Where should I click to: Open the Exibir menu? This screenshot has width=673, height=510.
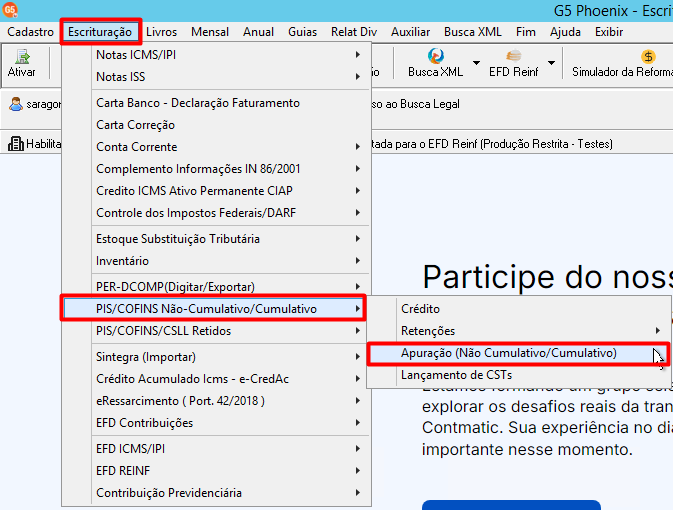609,32
